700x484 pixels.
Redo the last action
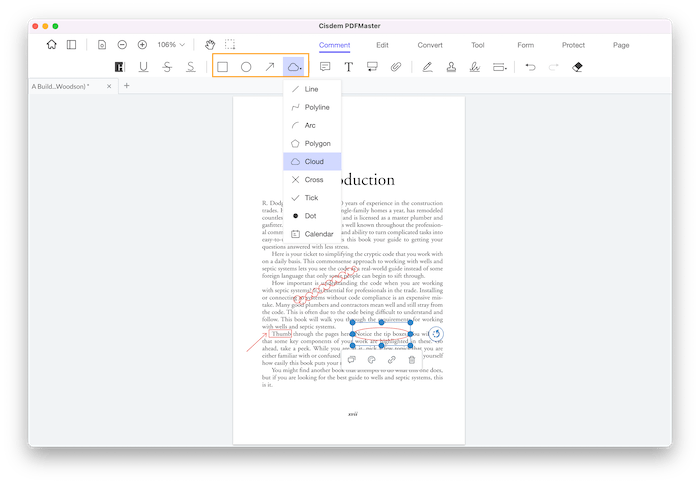[554, 67]
